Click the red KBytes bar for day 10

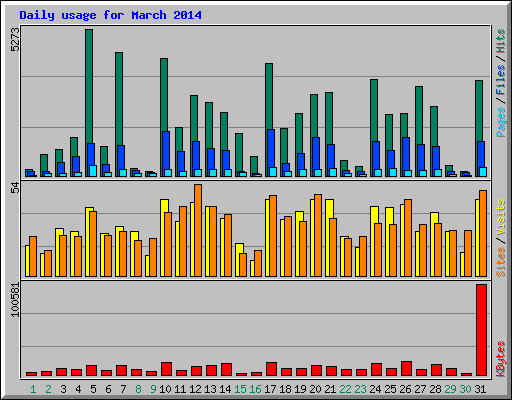coord(166,369)
